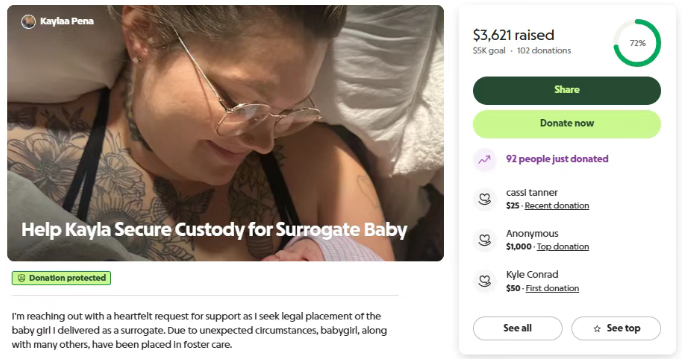Click the Donate now button

pyautogui.click(x=567, y=124)
